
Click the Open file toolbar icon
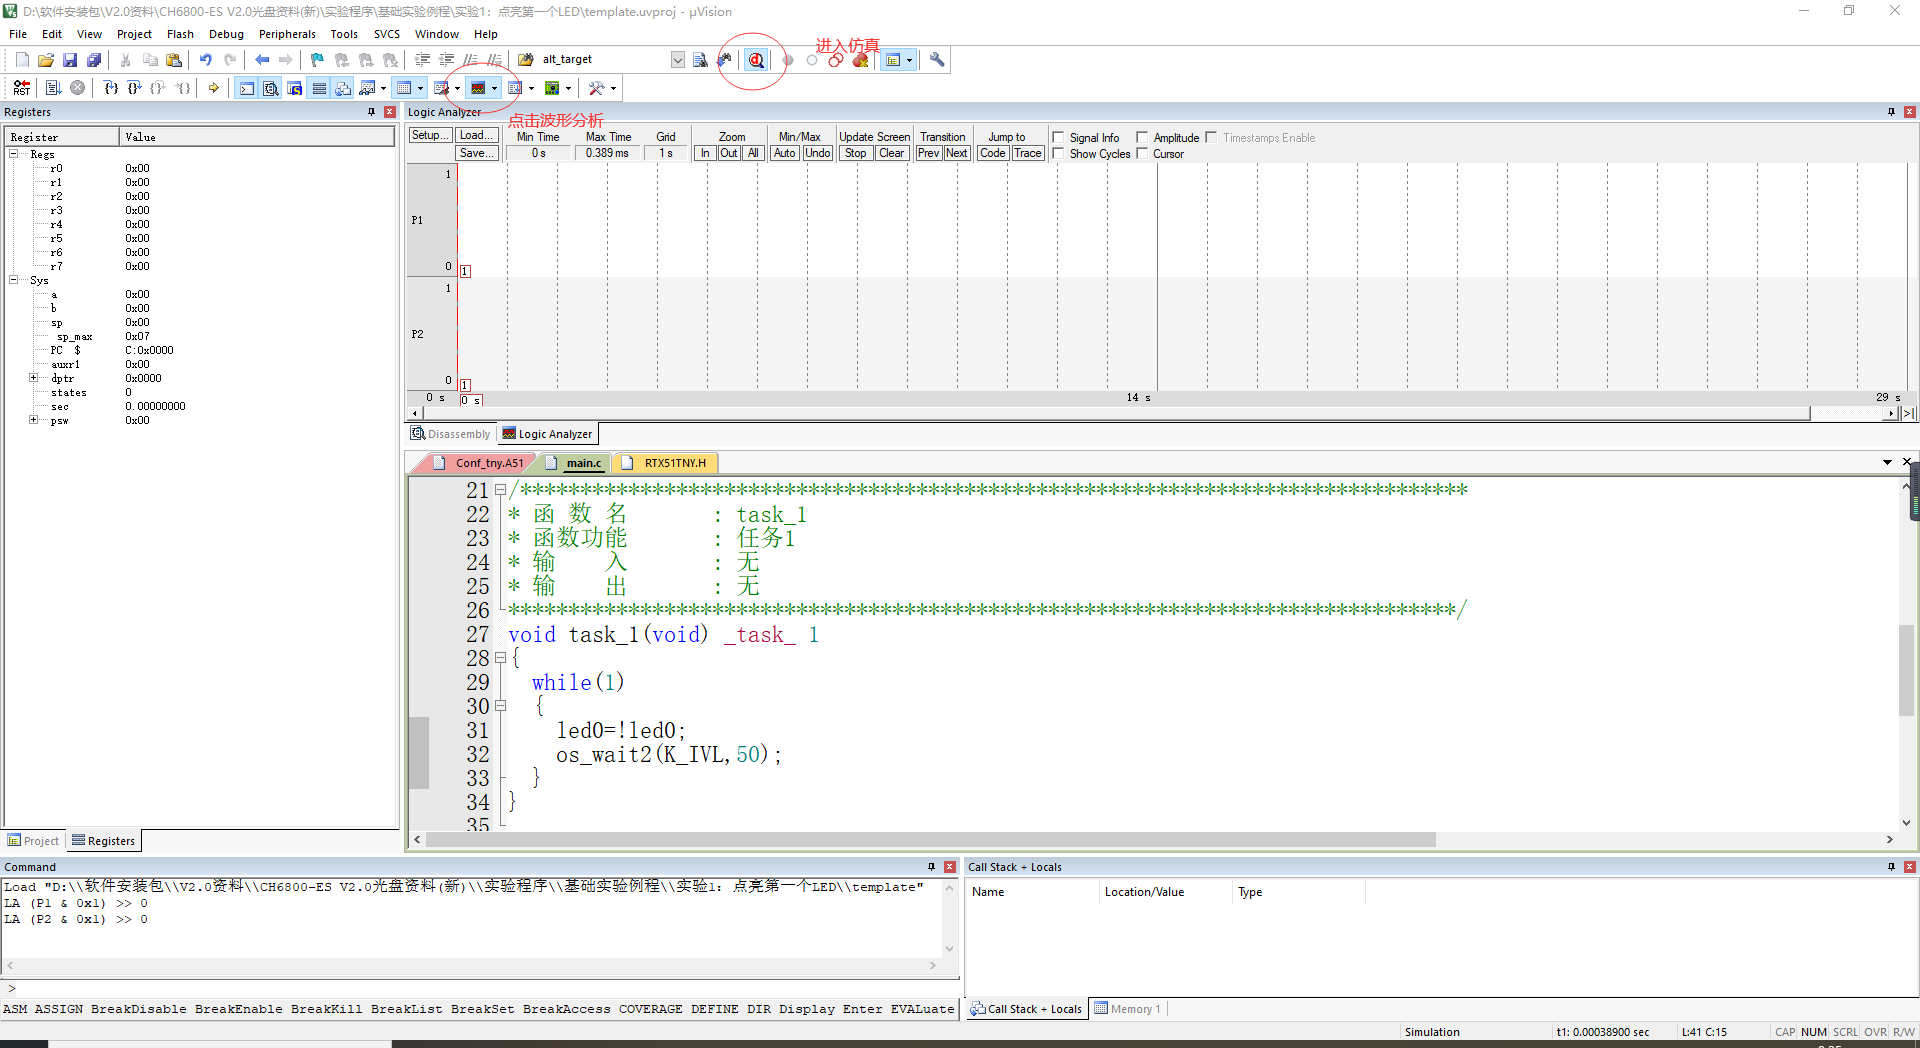[46, 60]
